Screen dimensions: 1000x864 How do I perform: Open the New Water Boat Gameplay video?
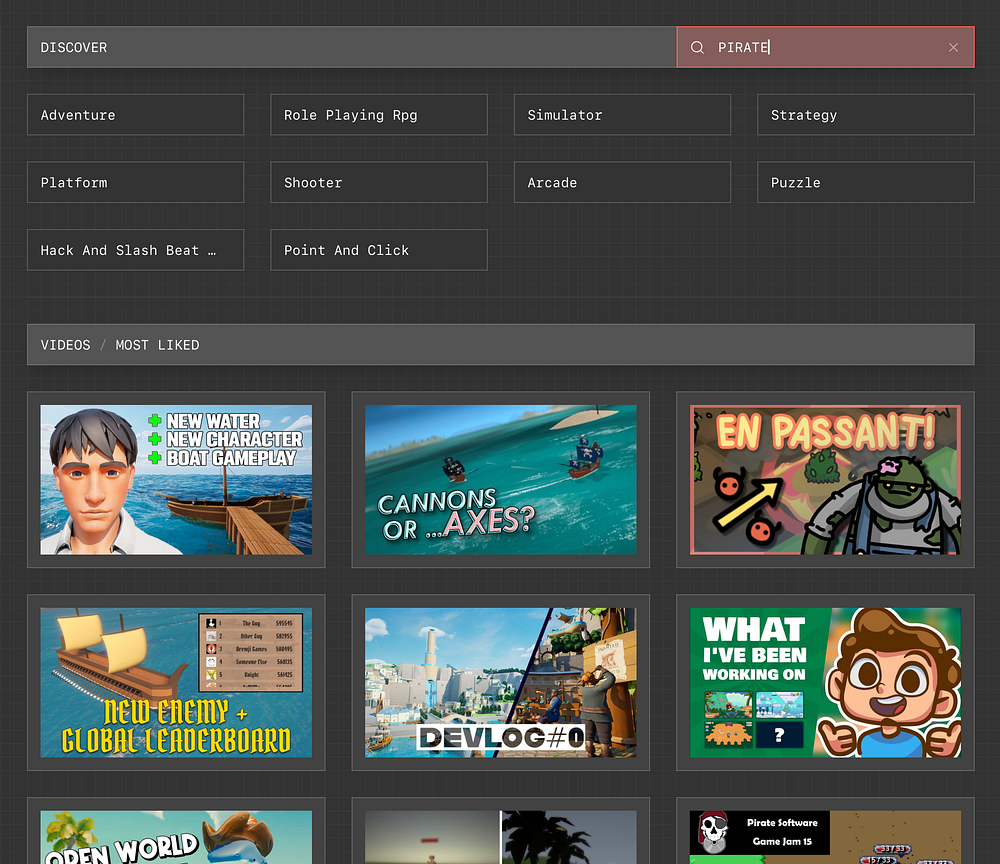pos(176,480)
